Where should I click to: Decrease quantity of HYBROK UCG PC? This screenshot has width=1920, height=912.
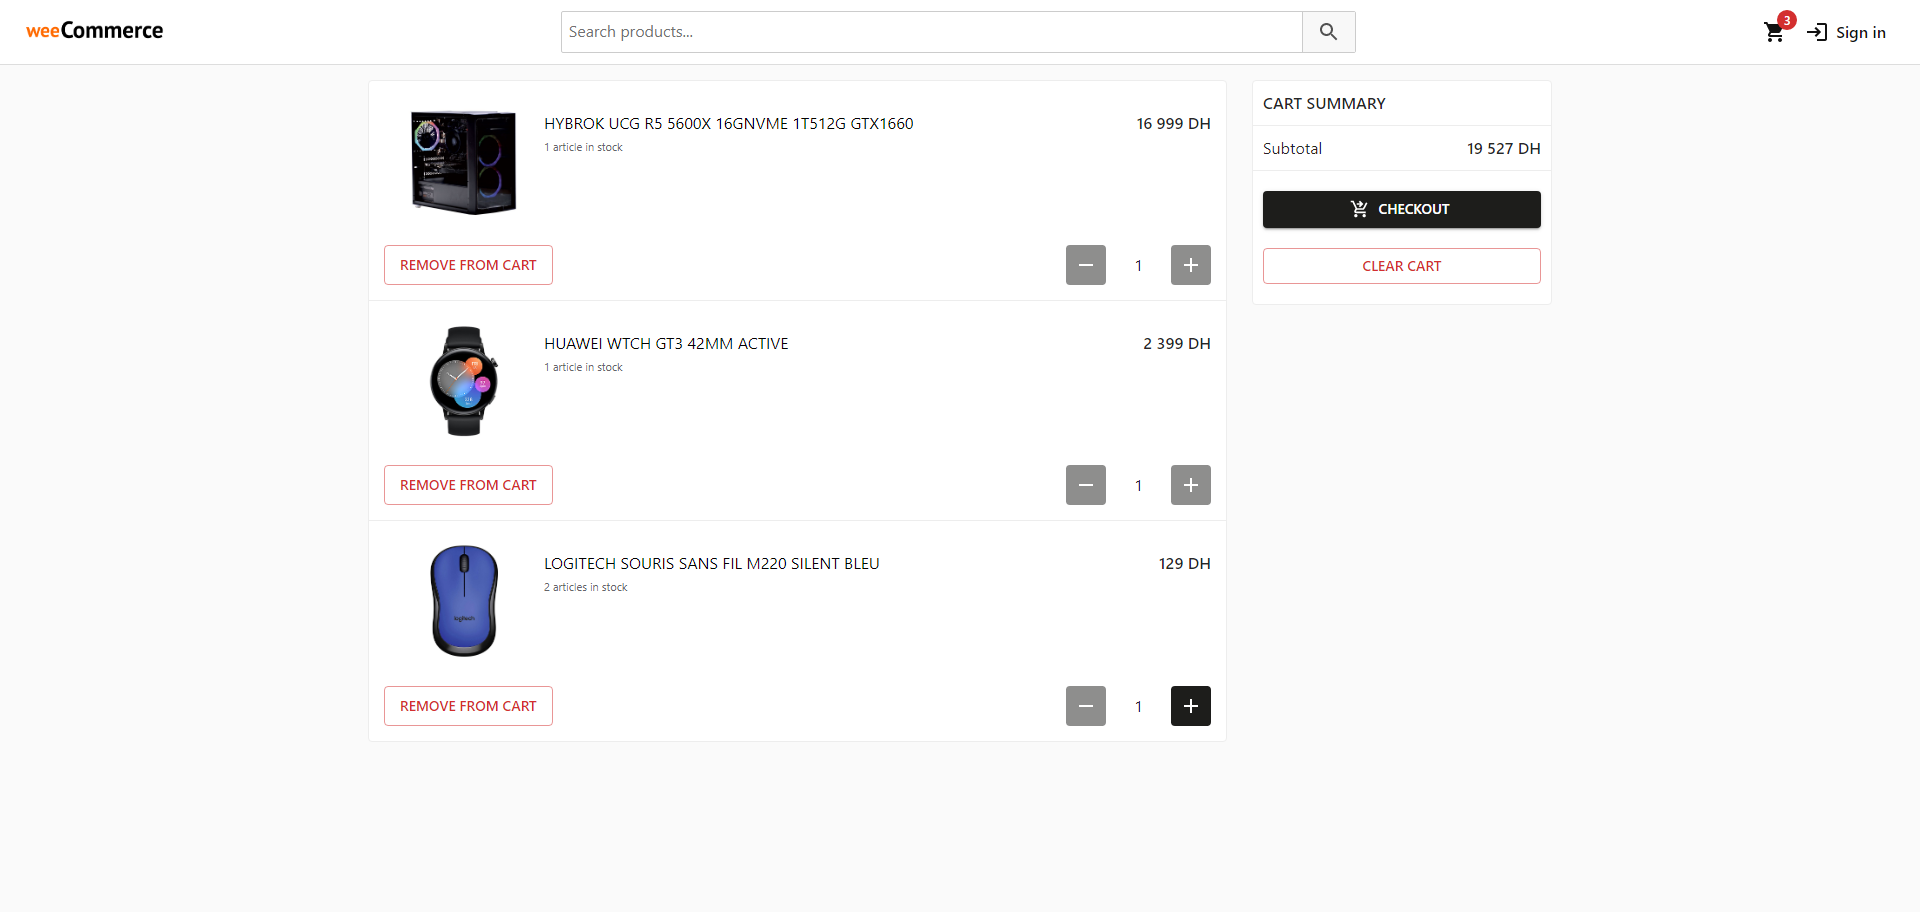tap(1085, 265)
